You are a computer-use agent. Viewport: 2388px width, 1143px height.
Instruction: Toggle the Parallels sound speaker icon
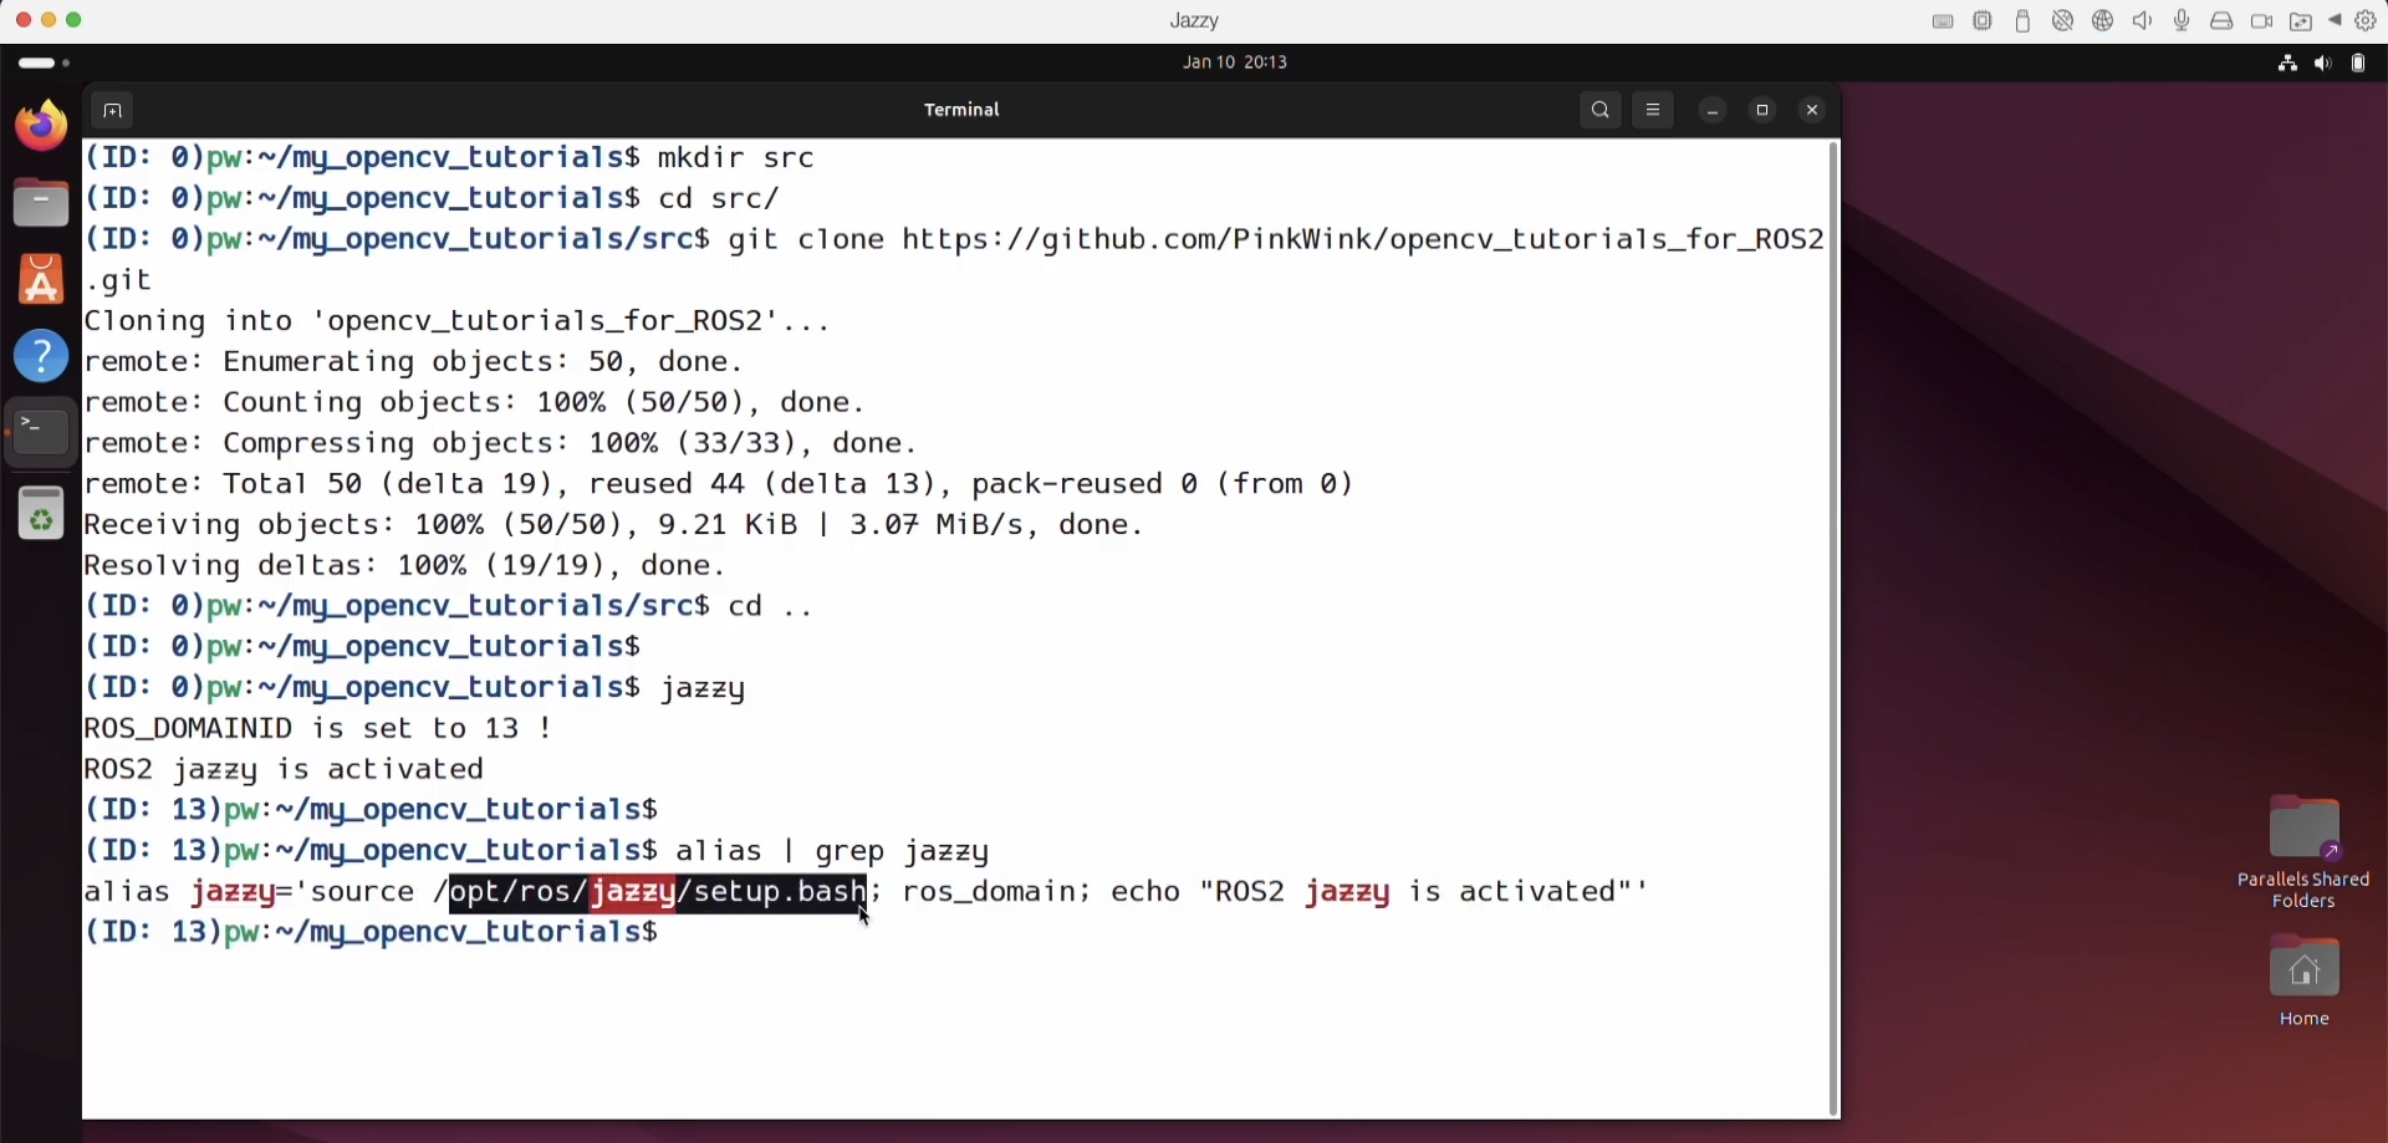[2141, 21]
